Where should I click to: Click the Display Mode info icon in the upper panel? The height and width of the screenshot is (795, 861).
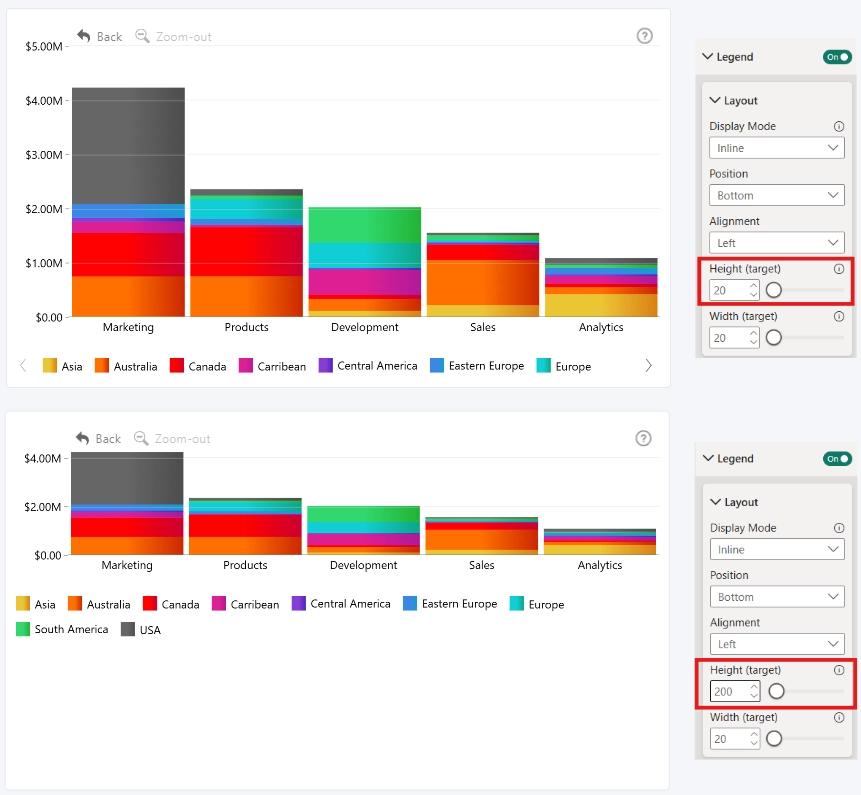839,126
